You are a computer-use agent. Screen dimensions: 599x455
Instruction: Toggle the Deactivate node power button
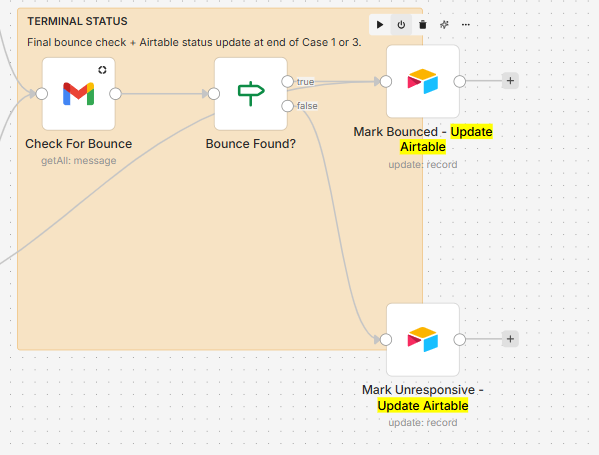coord(401,25)
